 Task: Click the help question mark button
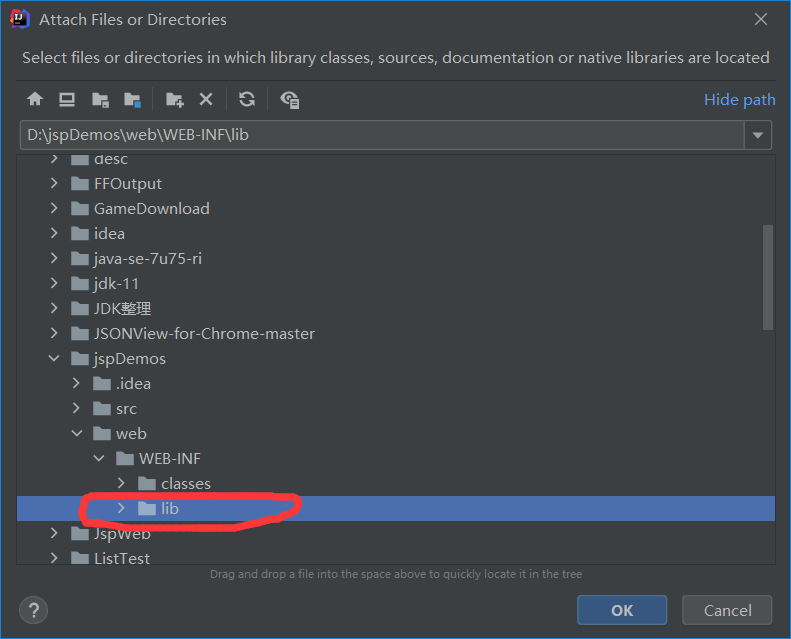tap(33, 610)
